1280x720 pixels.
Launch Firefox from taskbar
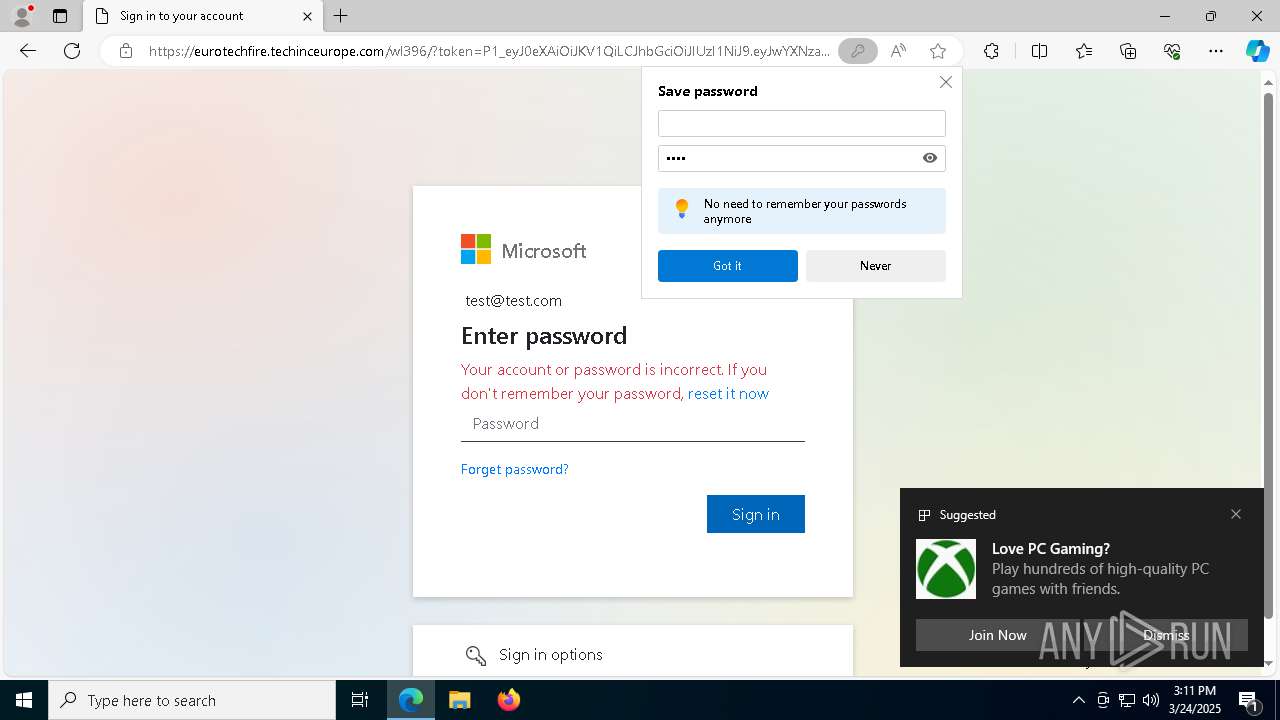tap(509, 700)
